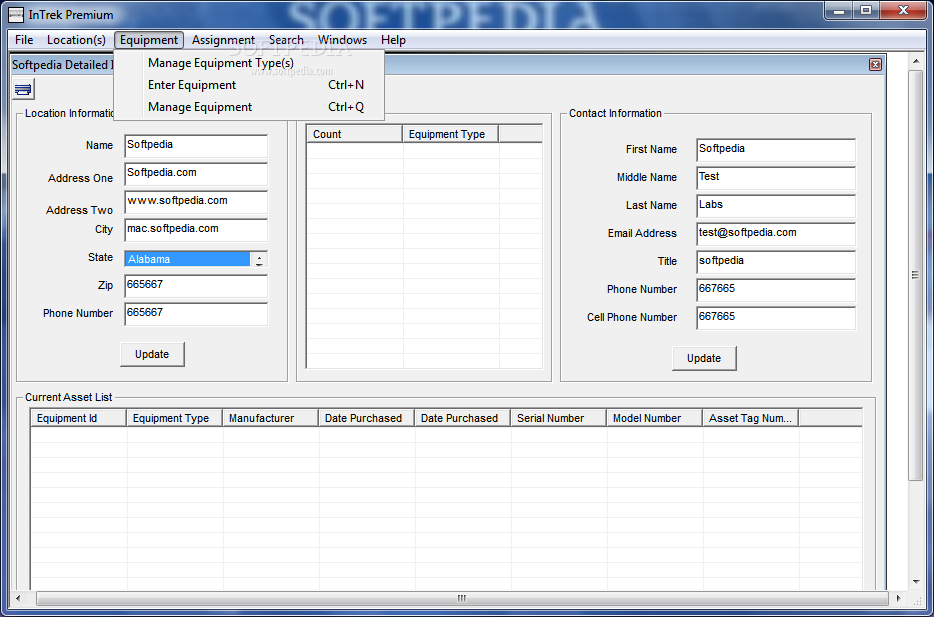Collapse the open Equipment menu

point(149,40)
